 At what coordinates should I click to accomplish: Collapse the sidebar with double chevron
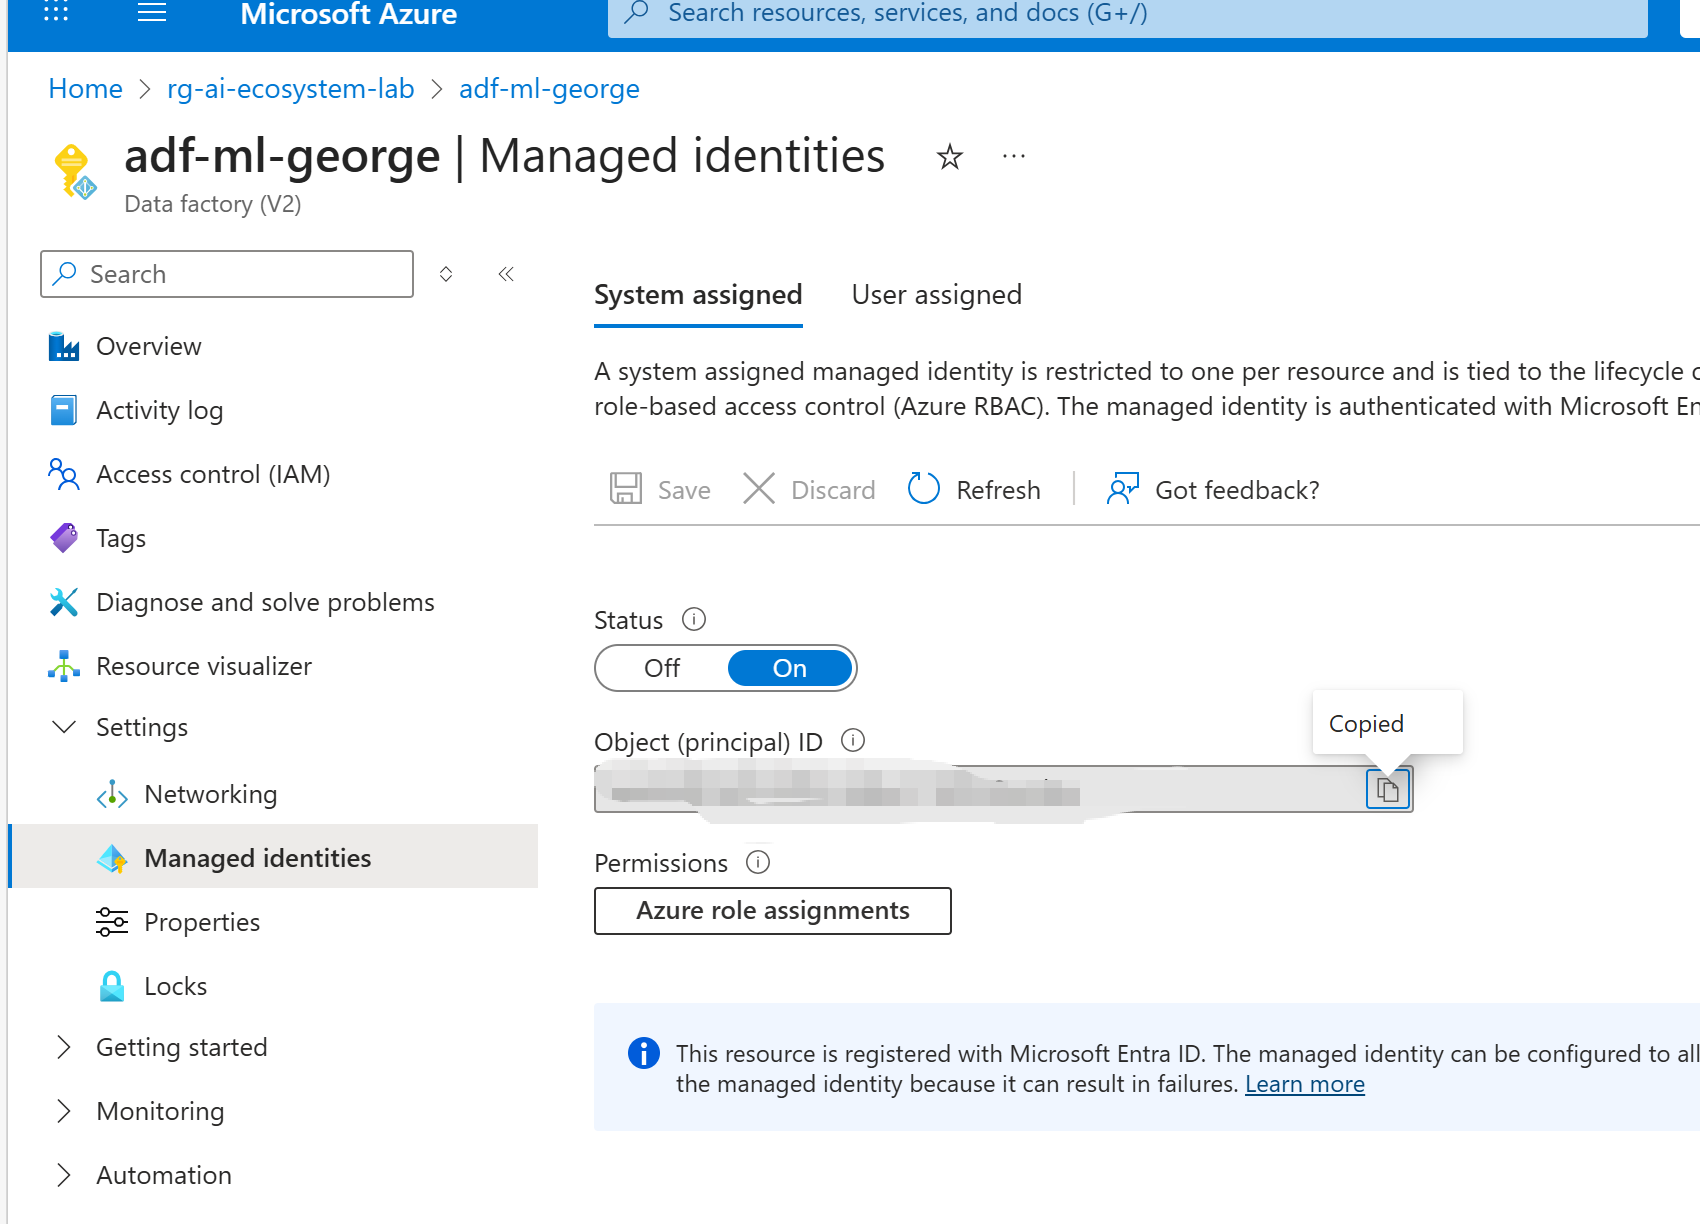[x=506, y=274]
